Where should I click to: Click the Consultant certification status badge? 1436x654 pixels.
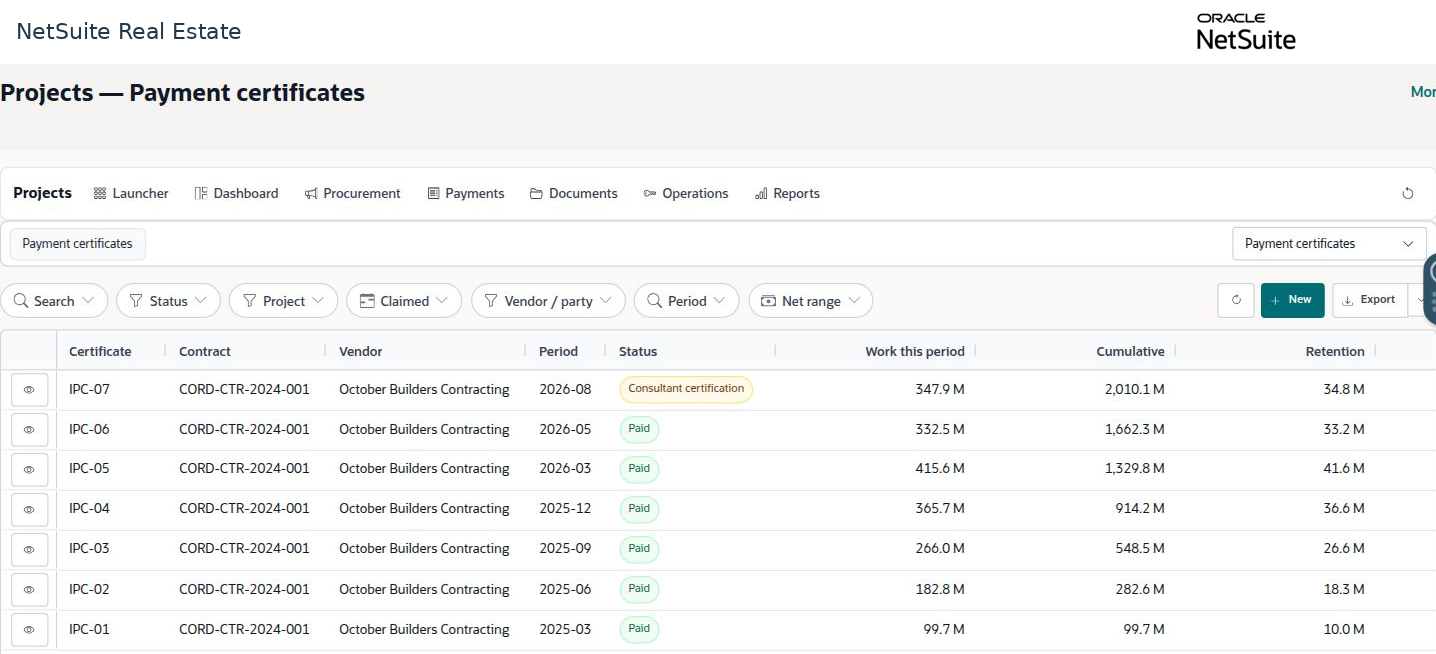686,389
